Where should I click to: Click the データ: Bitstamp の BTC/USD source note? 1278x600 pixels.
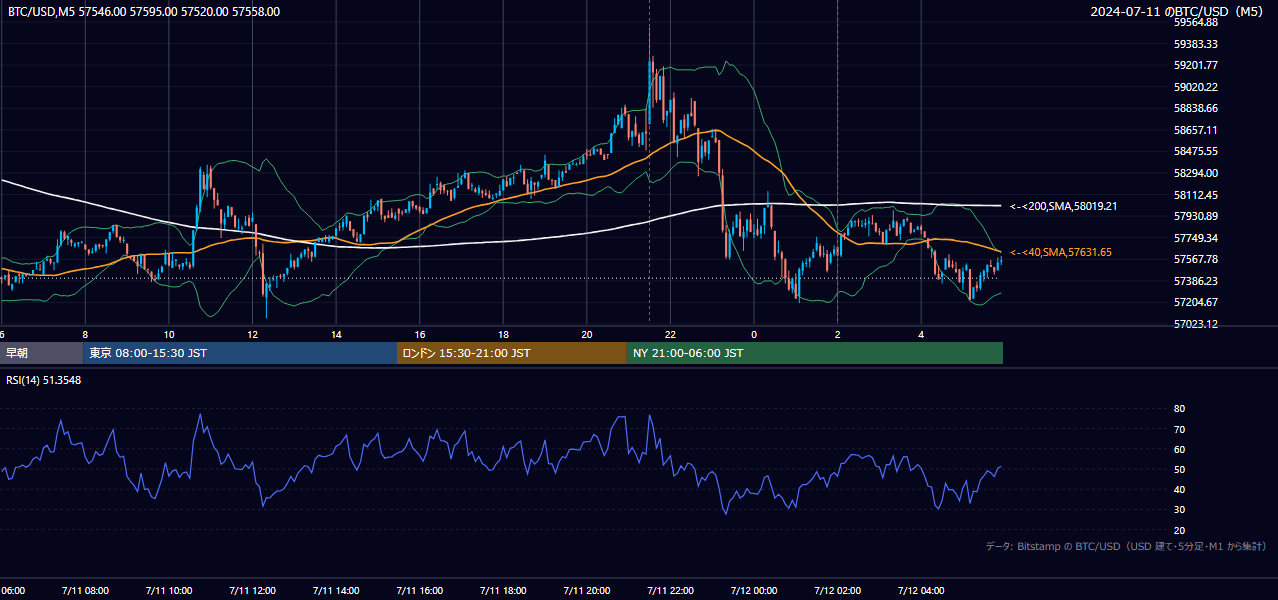(x=1126, y=547)
